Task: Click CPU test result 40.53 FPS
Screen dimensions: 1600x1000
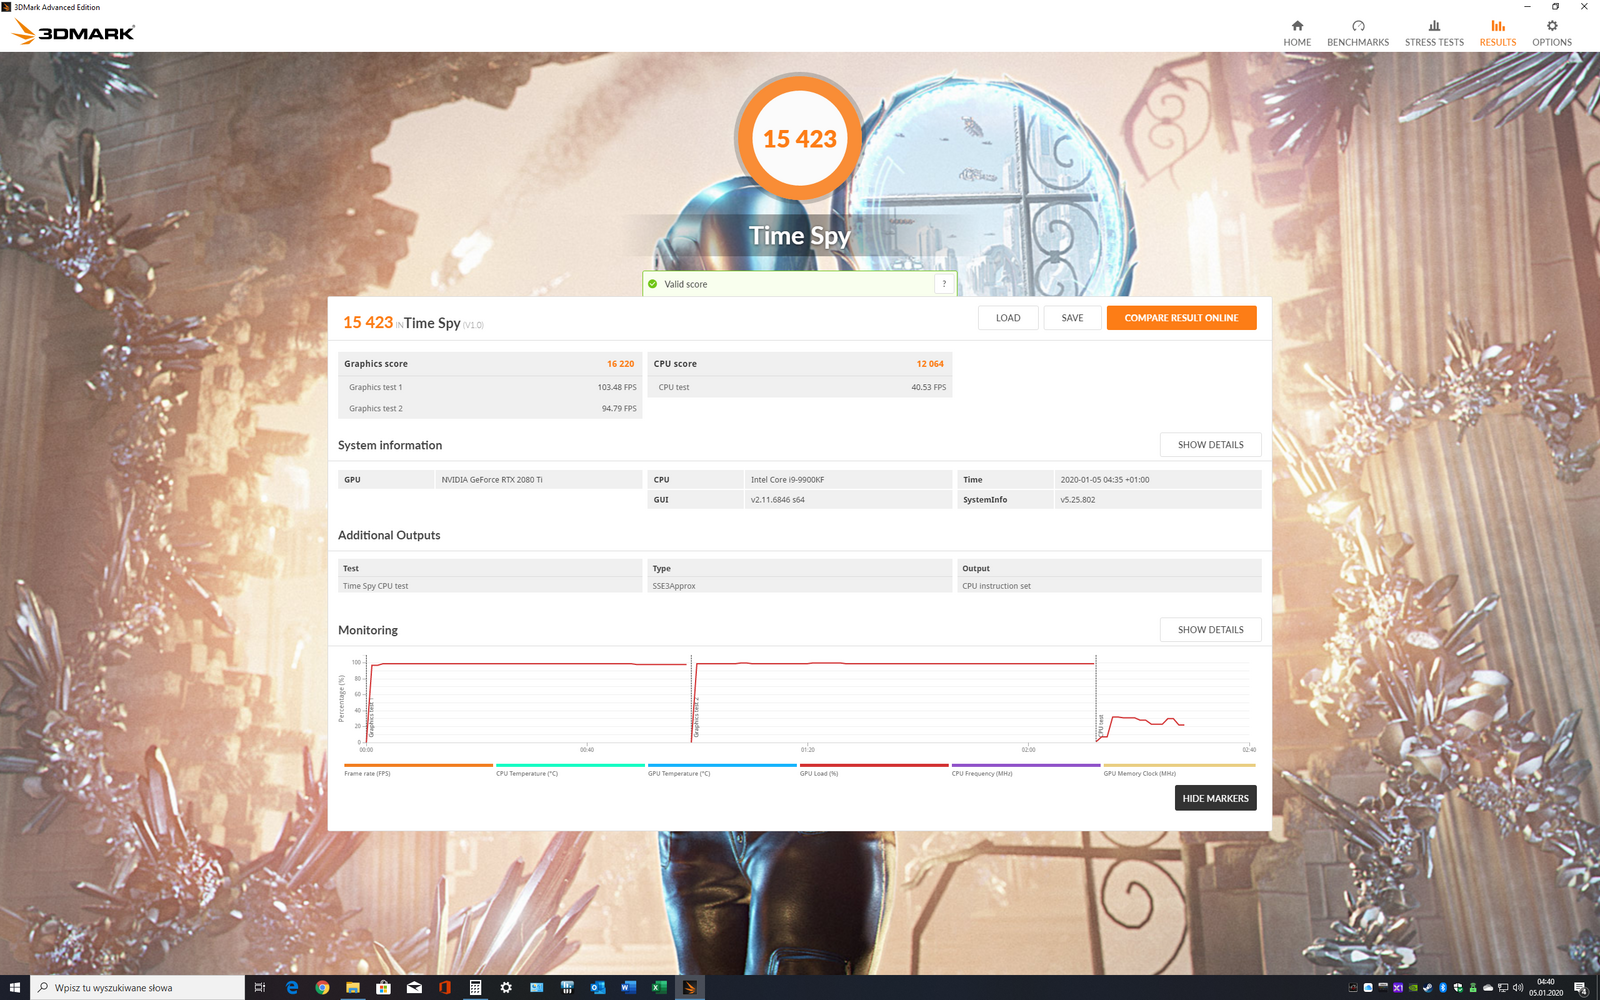Action: click(x=928, y=387)
